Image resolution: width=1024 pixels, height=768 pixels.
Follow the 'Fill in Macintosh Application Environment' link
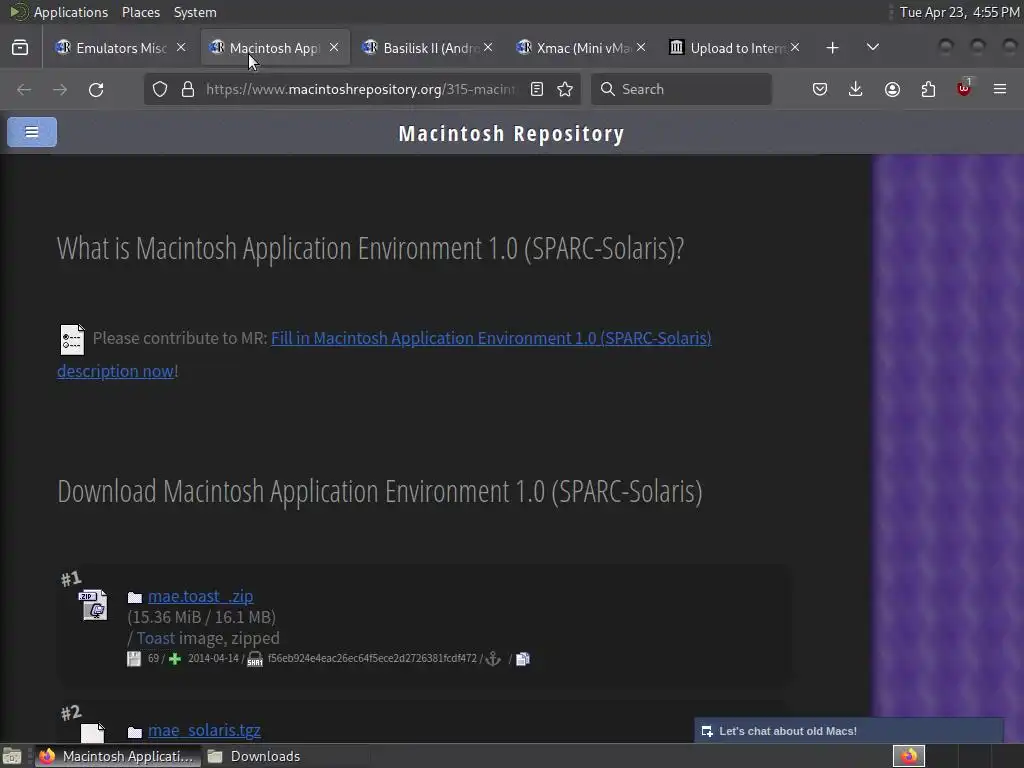pyautogui.click(x=491, y=338)
